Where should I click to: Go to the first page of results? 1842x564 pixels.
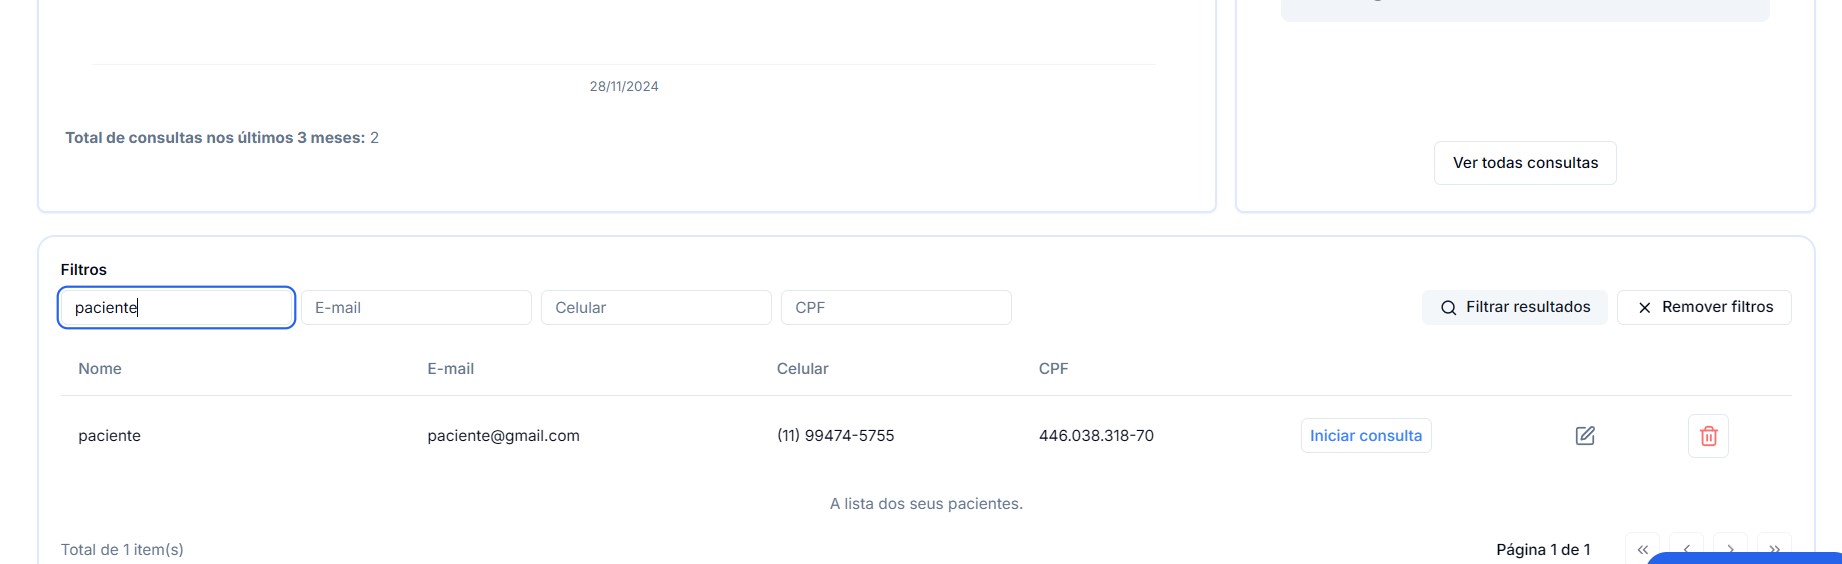(x=1642, y=549)
